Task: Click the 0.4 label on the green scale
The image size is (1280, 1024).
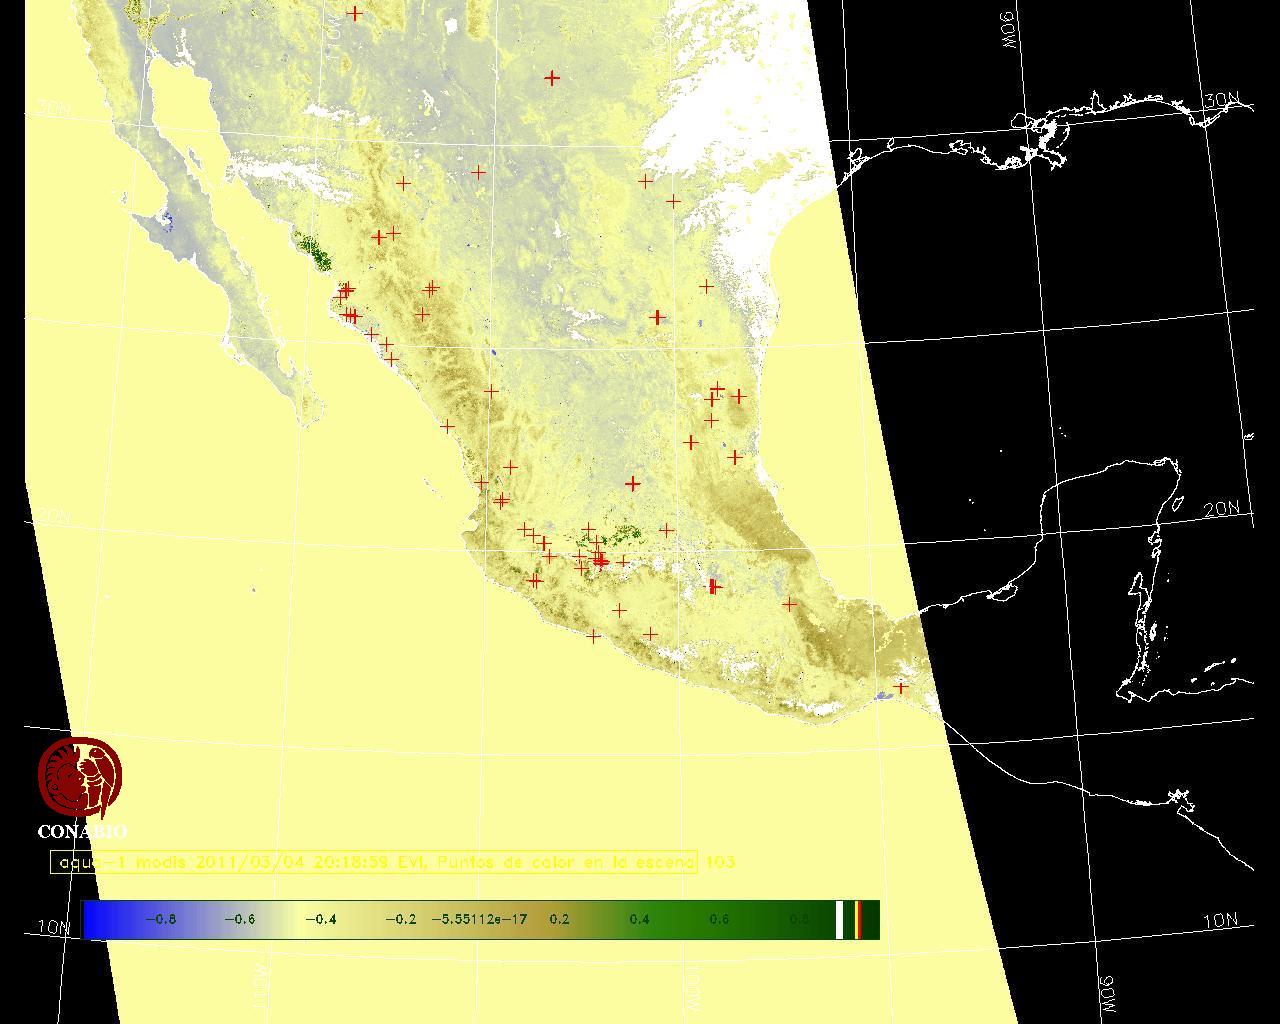Action: 639,919
